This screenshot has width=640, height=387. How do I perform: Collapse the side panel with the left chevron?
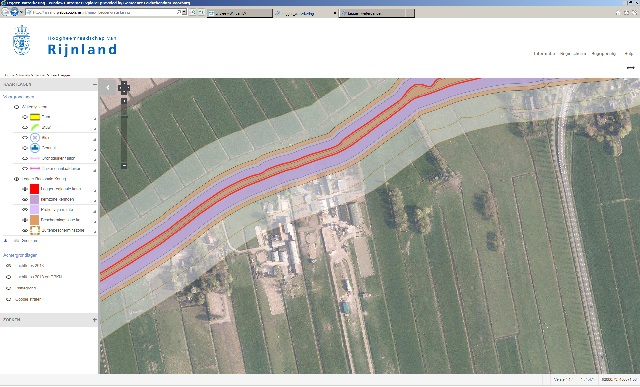tap(108, 87)
